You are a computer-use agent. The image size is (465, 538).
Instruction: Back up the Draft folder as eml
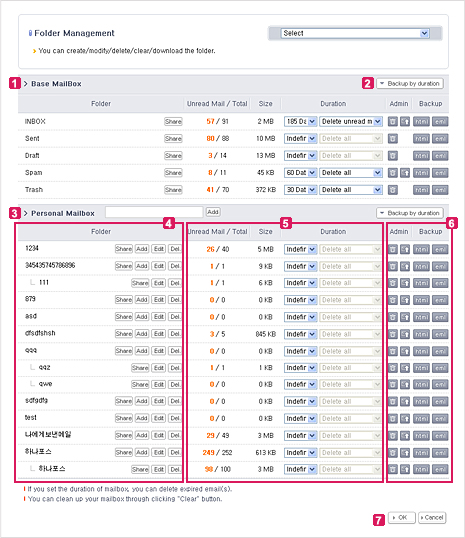point(440,156)
